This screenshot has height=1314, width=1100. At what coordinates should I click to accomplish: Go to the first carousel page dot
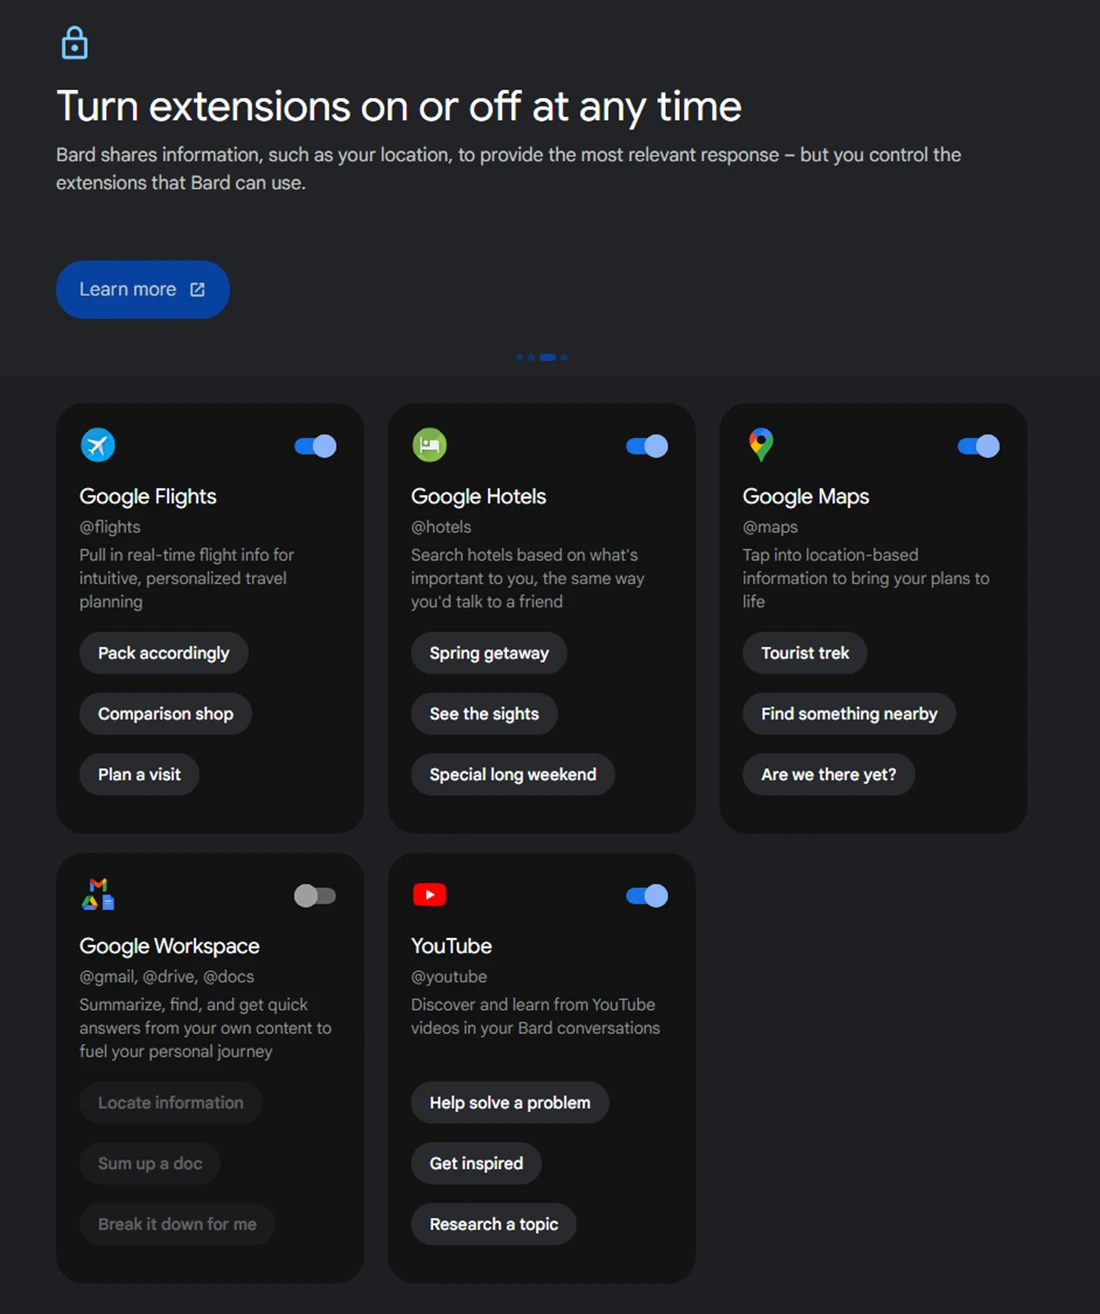[x=519, y=357]
